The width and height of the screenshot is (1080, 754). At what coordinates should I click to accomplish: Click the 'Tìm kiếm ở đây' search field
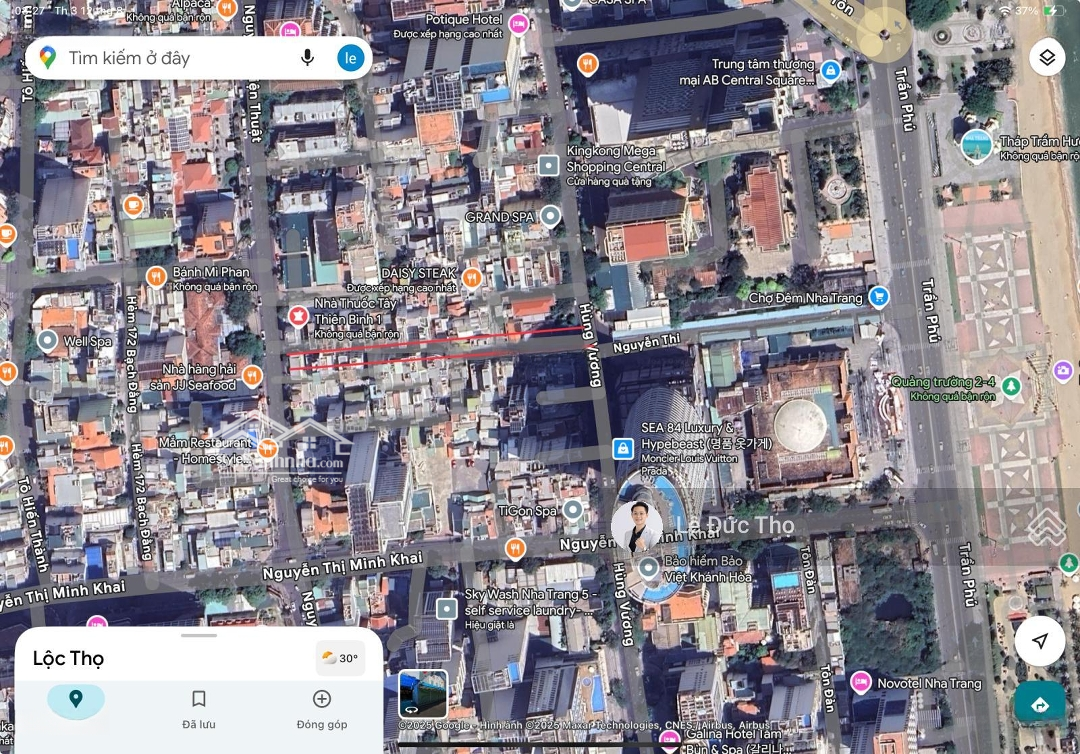[x=180, y=58]
